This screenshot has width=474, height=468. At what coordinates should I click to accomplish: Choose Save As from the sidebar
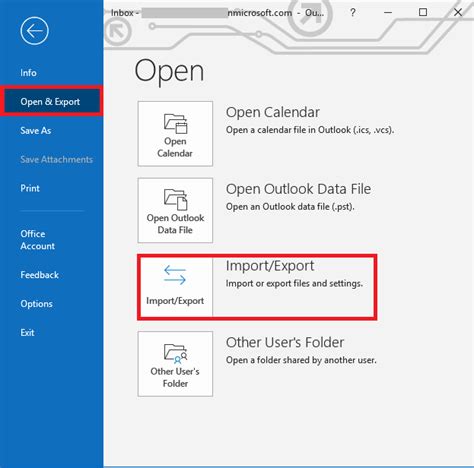tap(36, 130)
